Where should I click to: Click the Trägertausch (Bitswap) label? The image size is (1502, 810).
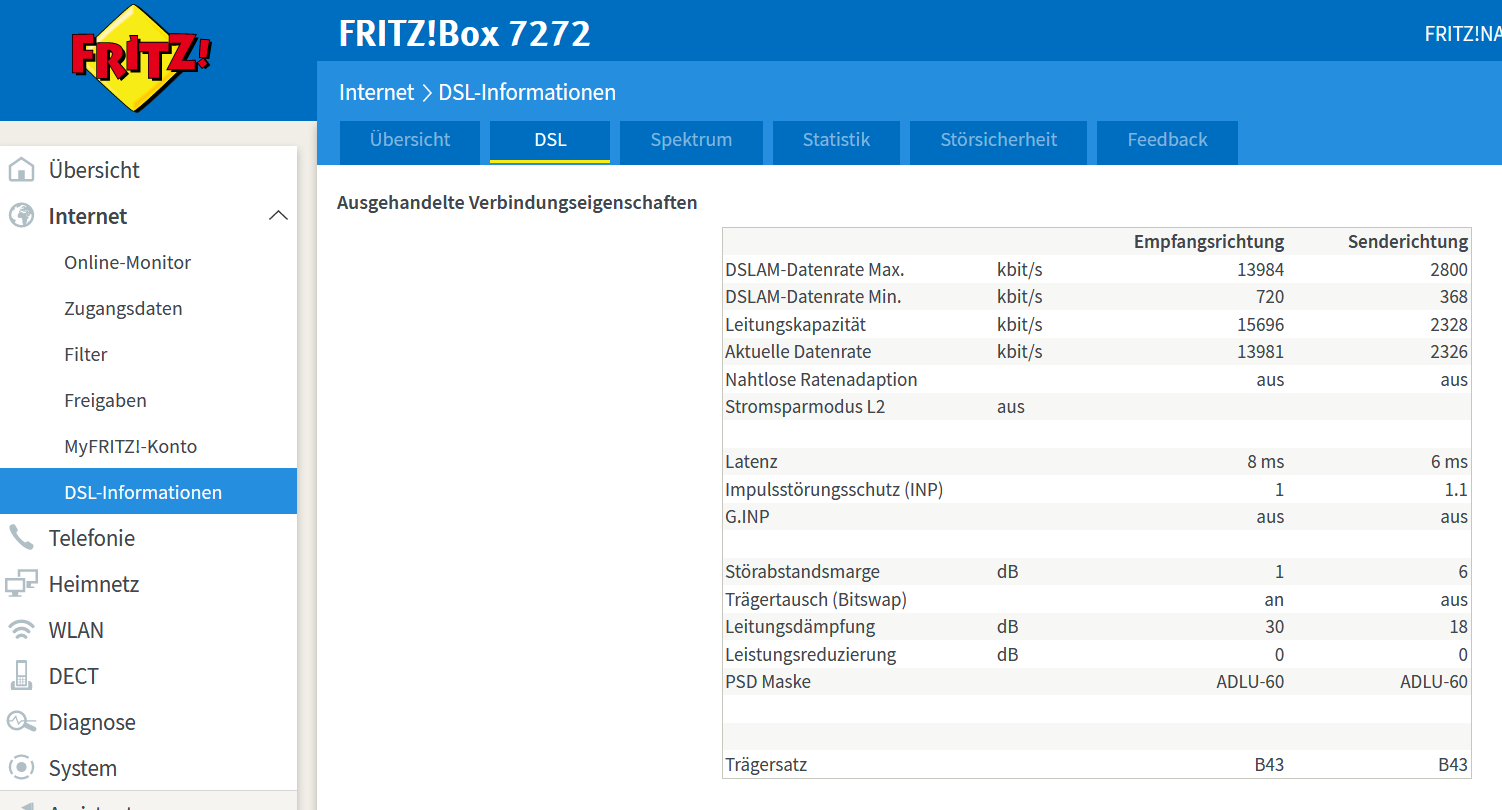coord(816,600)
